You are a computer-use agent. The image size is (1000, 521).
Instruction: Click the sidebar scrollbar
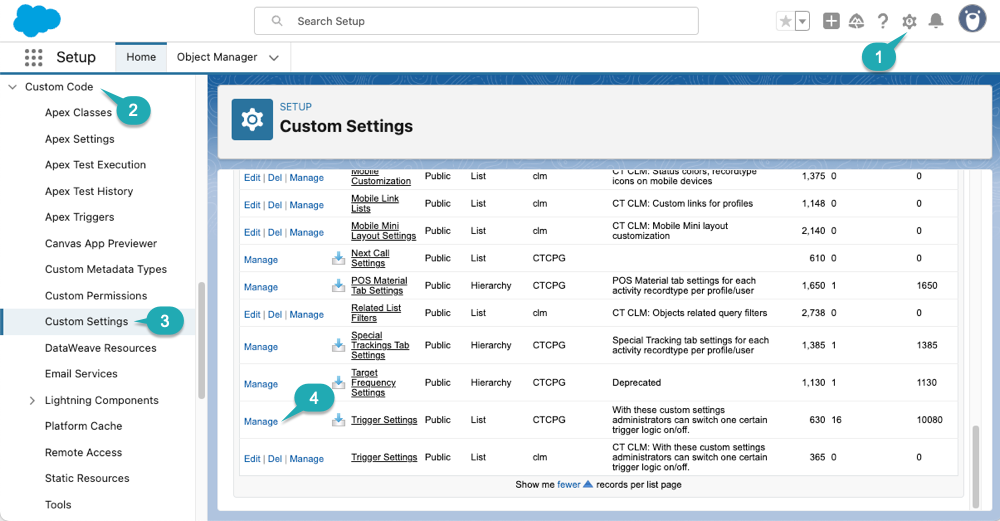coord(202,341)
